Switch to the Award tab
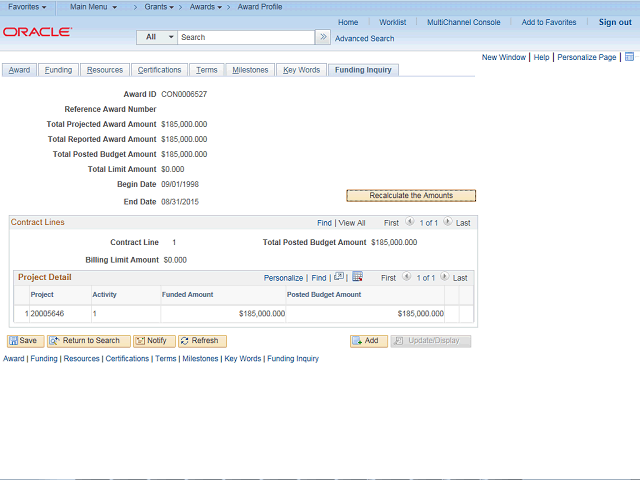This screenshot has width=640, height=480. coord(19,70)
